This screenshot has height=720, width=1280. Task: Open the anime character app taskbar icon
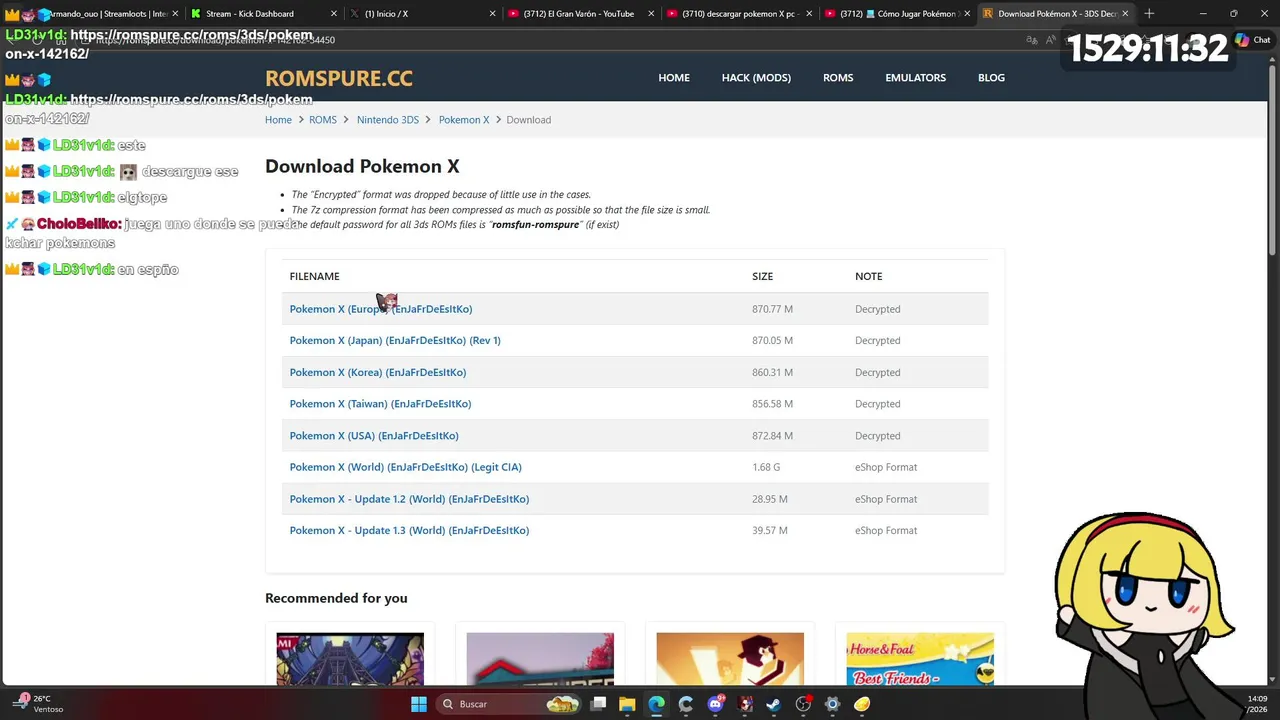744,704
